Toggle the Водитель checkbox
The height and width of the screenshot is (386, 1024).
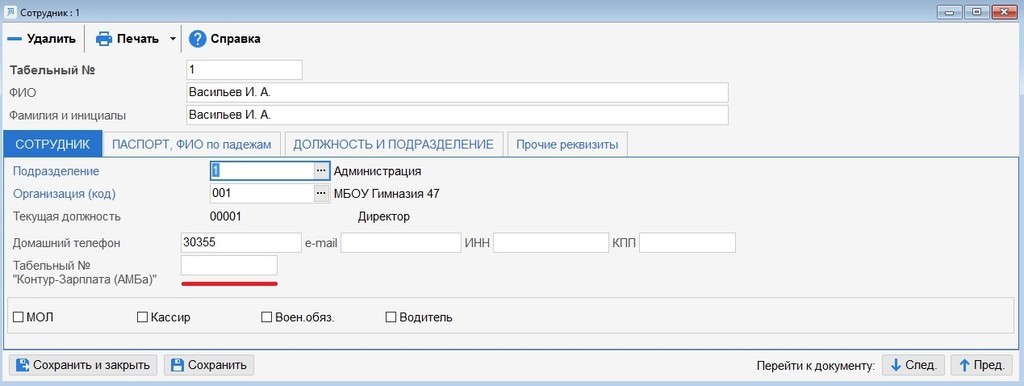point(391,317)
